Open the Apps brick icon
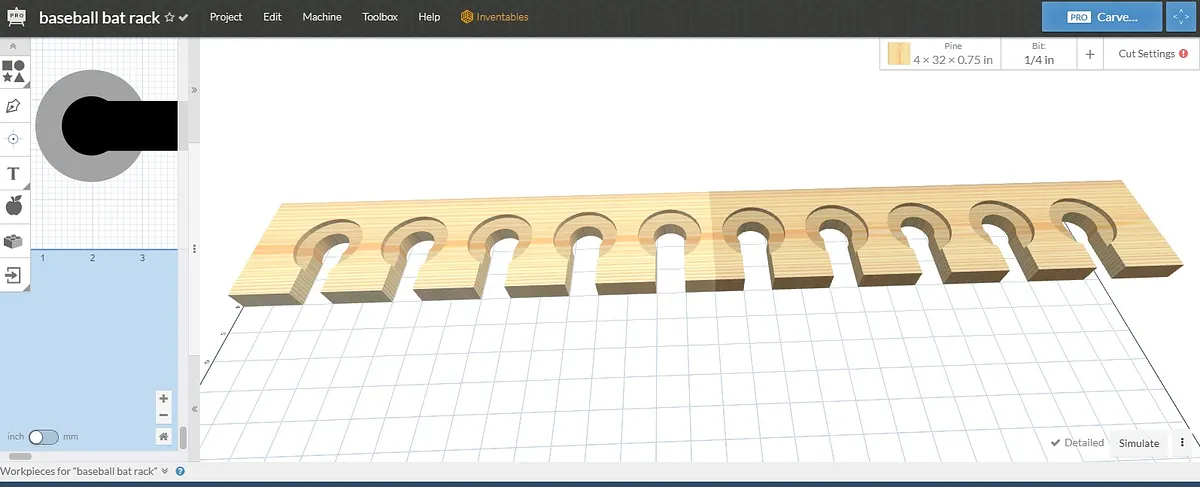 (14, 241)
